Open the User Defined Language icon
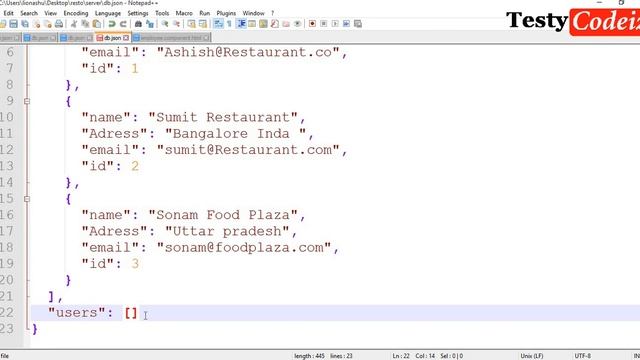The height and width of the screenshot is (360, 640). [252, 24]
